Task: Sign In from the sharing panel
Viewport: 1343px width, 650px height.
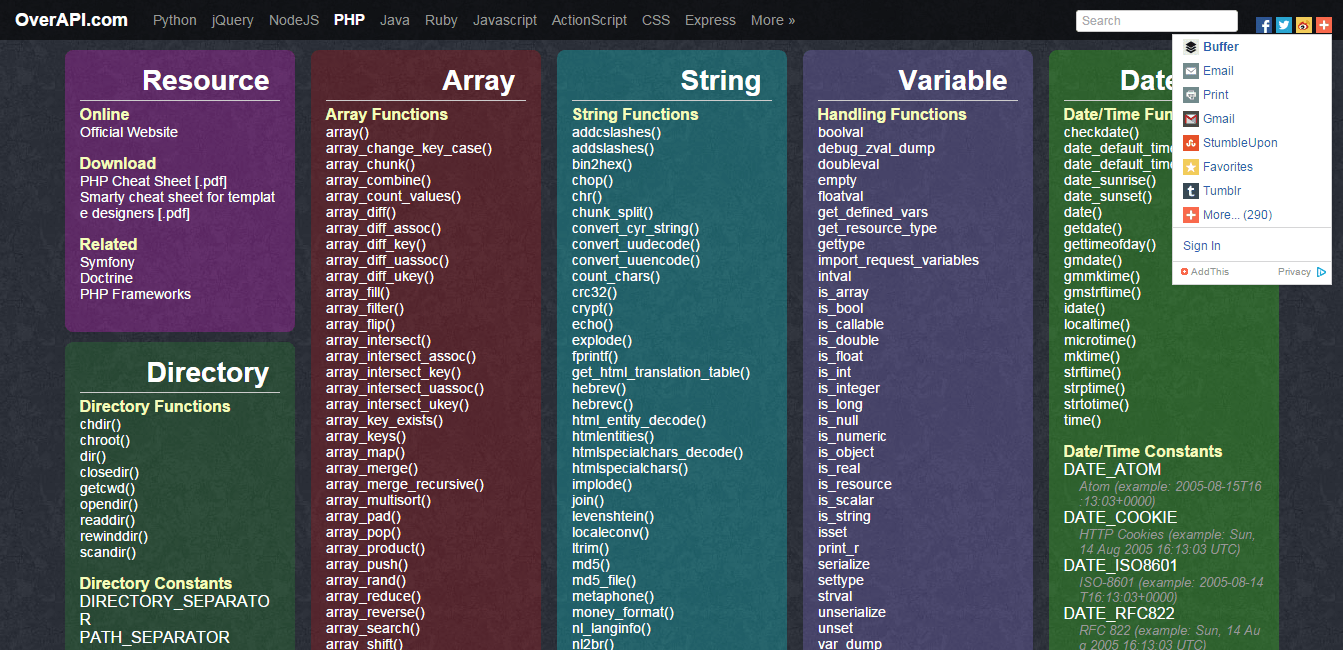Action: (1201, 245)
